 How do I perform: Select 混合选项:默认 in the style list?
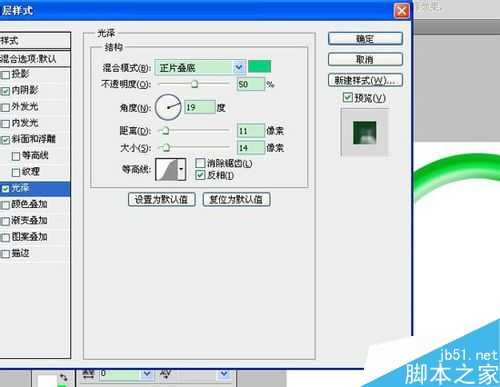pos(35,59)
